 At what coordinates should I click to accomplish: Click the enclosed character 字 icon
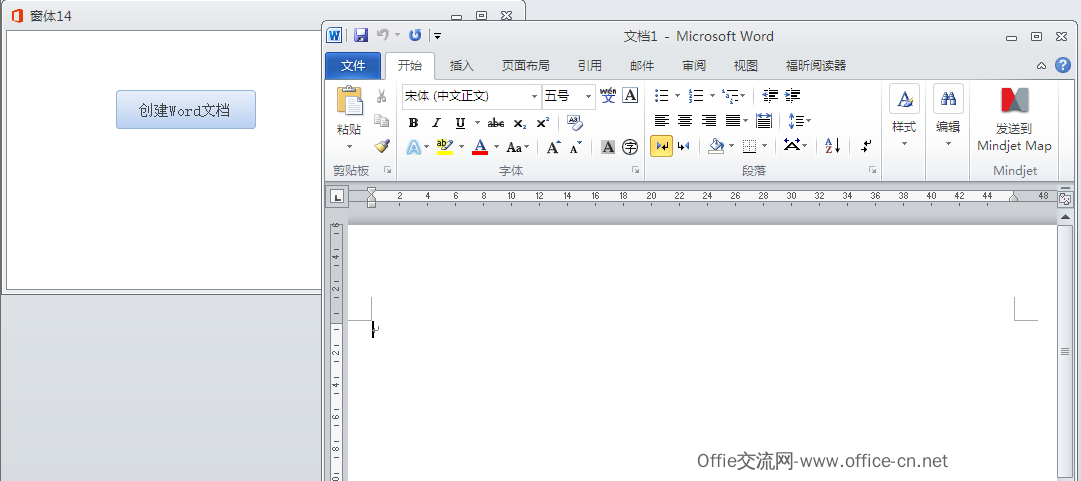point(630,147)
